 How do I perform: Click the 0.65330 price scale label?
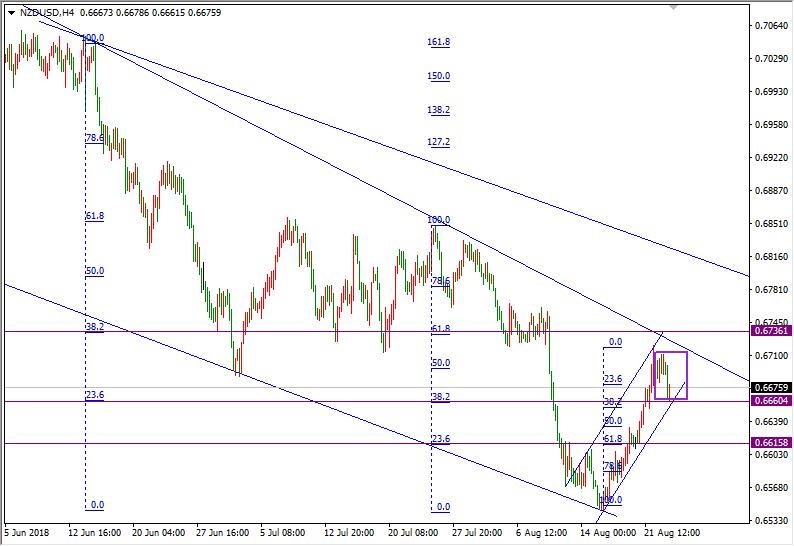click(x=770, y=520)
